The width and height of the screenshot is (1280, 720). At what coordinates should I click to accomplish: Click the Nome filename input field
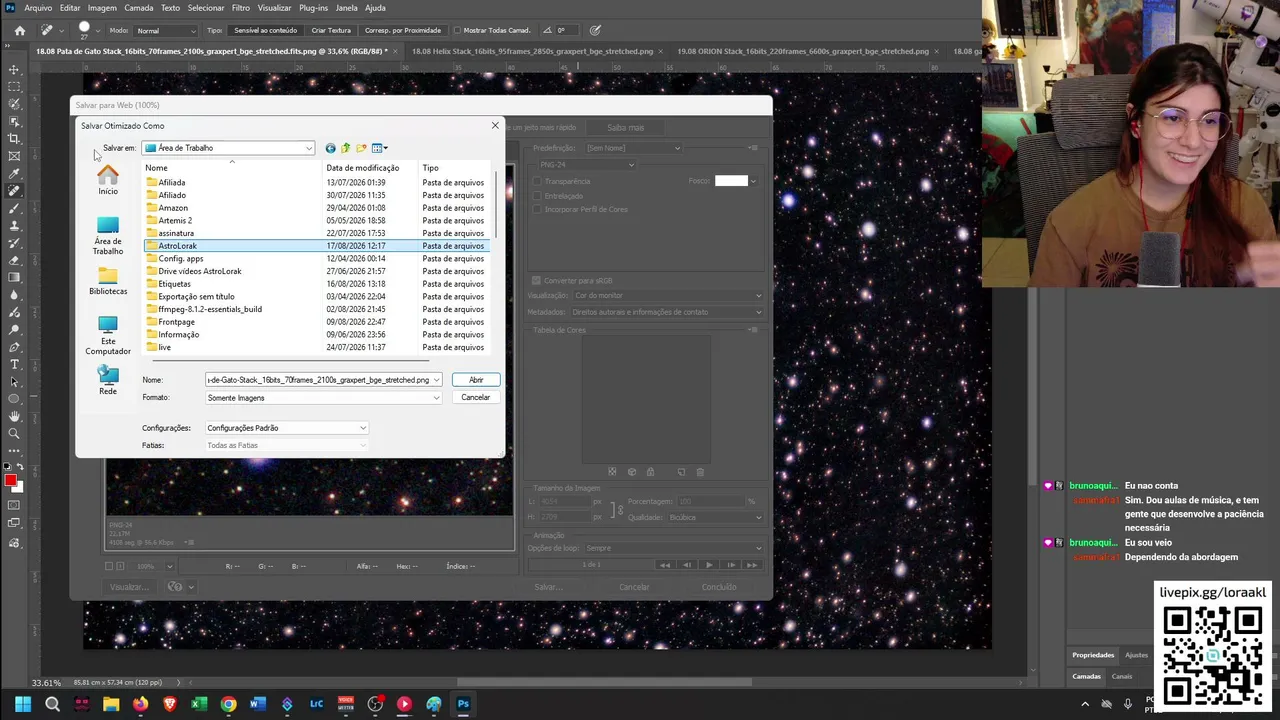point(318,380)
